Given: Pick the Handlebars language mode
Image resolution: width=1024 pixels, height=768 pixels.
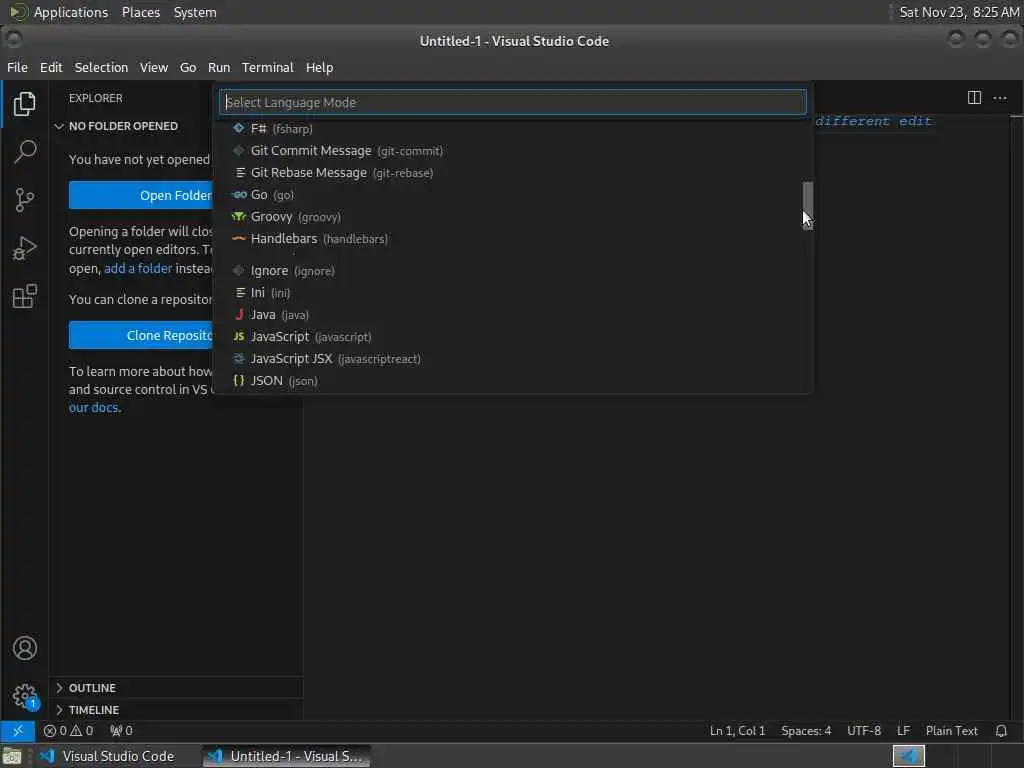Looking at the screenshot, I should click(513, 239).
